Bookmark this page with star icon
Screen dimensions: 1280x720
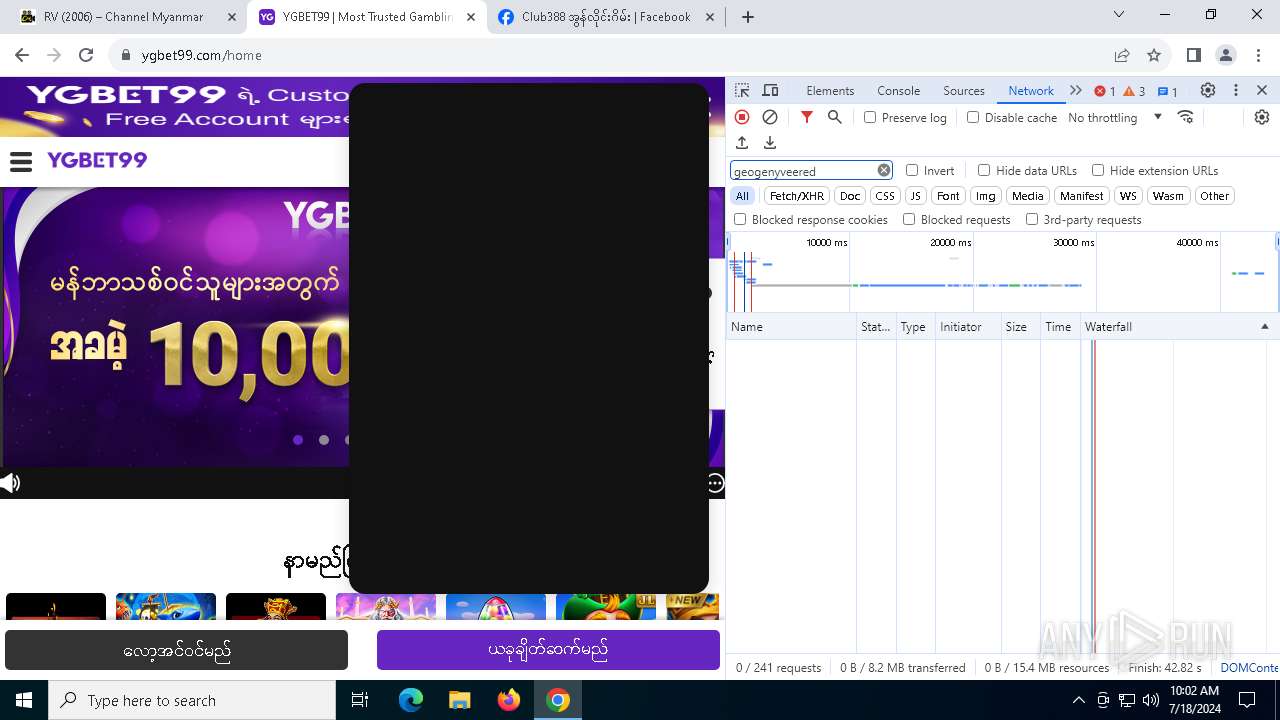[x=1154, y=55]
